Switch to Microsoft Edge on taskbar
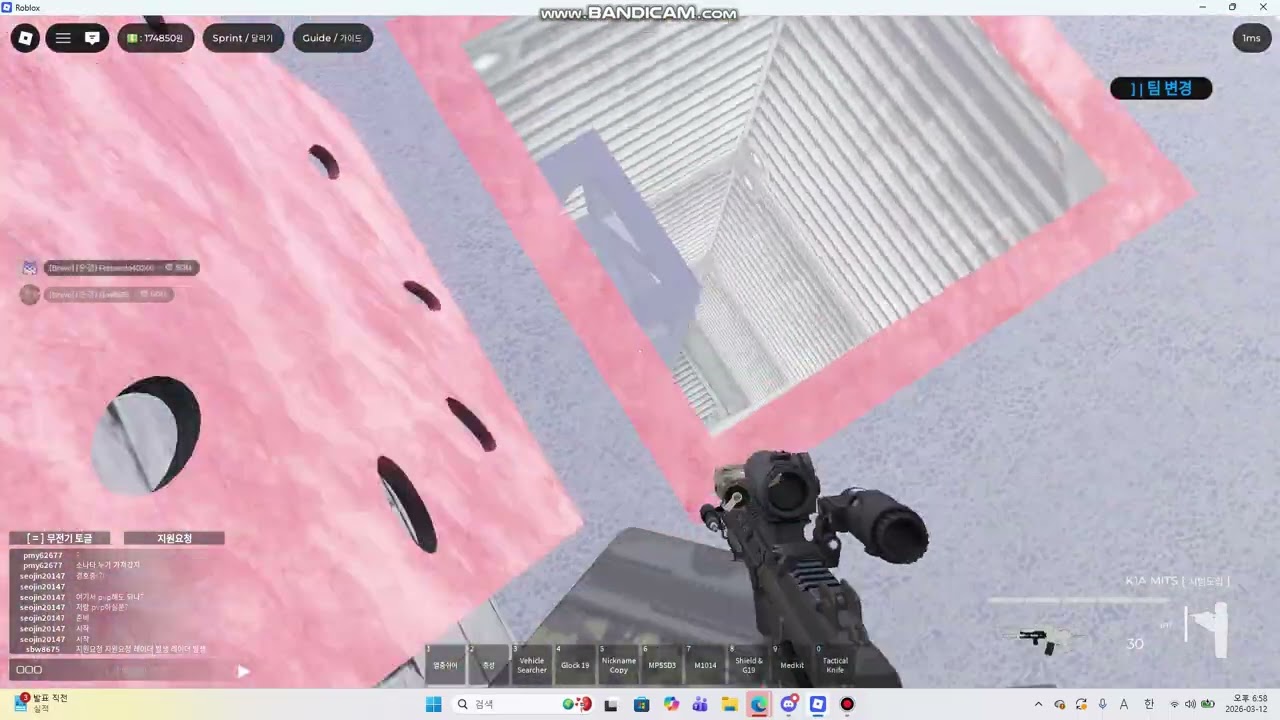Viewport: 1280px width, 720px height. point(759,704)
